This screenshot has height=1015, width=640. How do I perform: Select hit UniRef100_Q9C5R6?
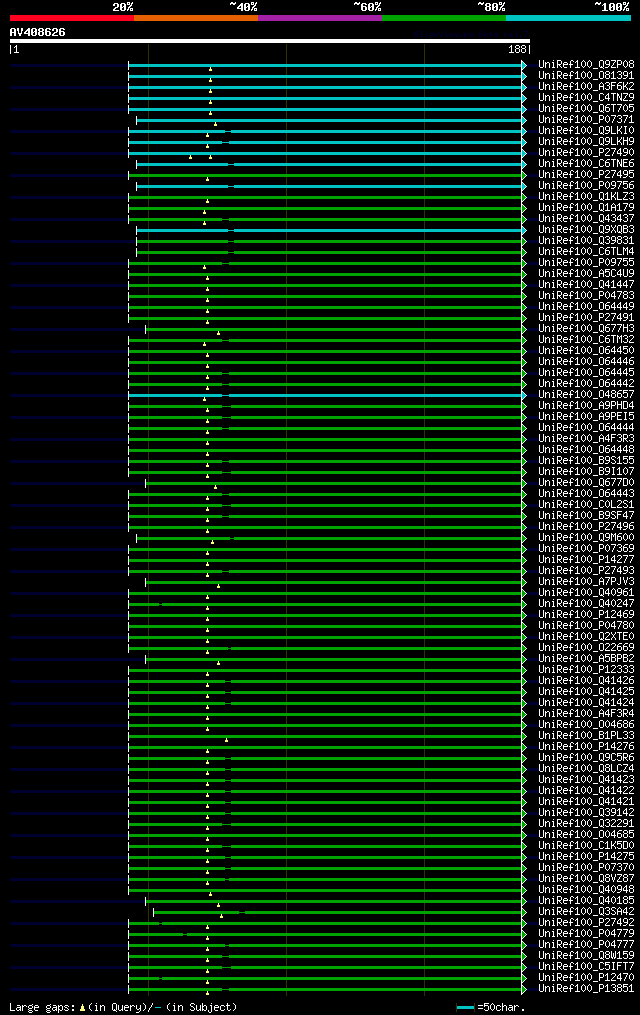586,757
